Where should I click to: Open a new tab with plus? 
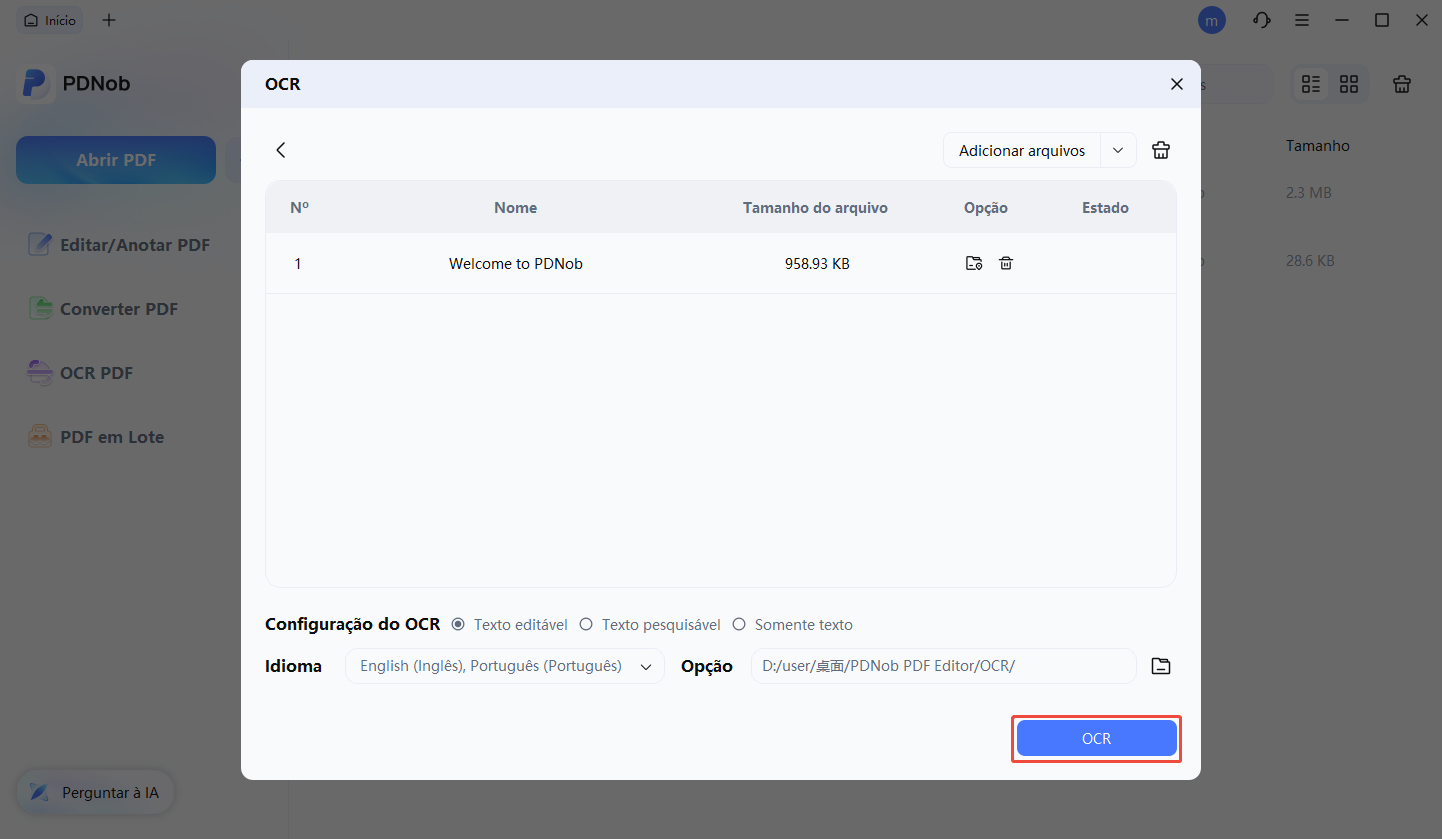[x=109, y=20]
